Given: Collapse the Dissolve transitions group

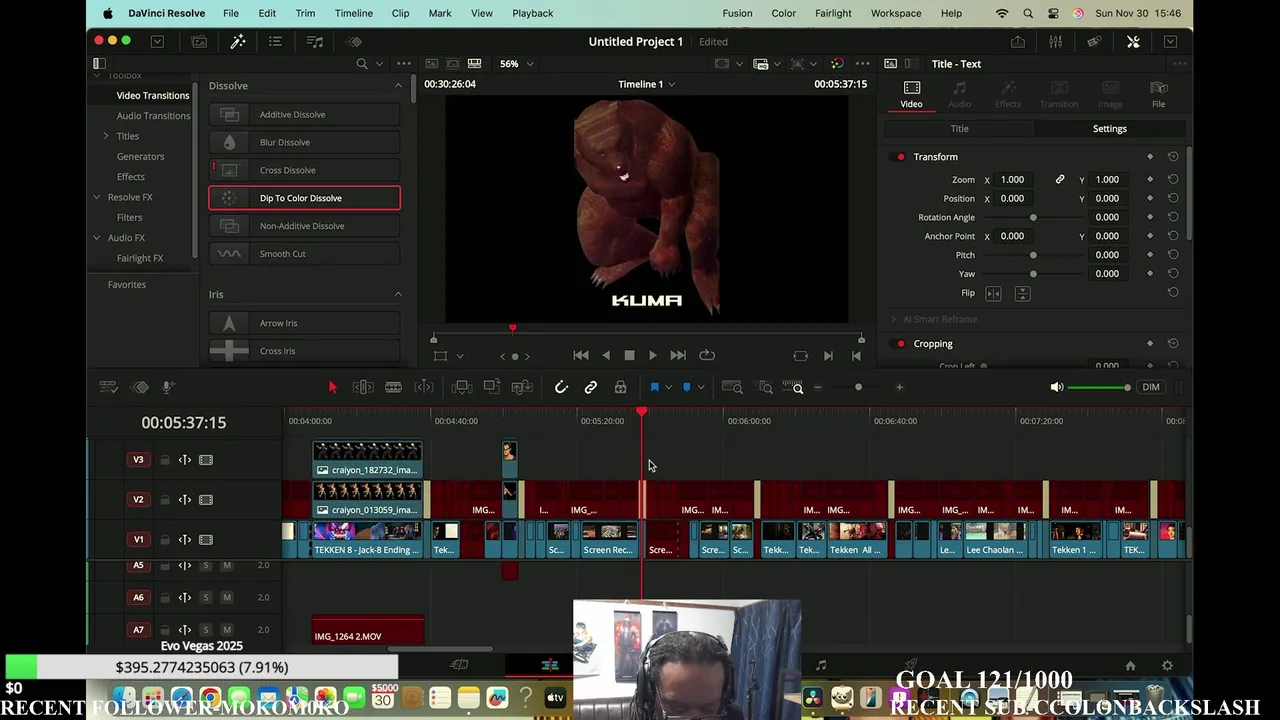Looking at the screenshot, I should click(398, 86).
